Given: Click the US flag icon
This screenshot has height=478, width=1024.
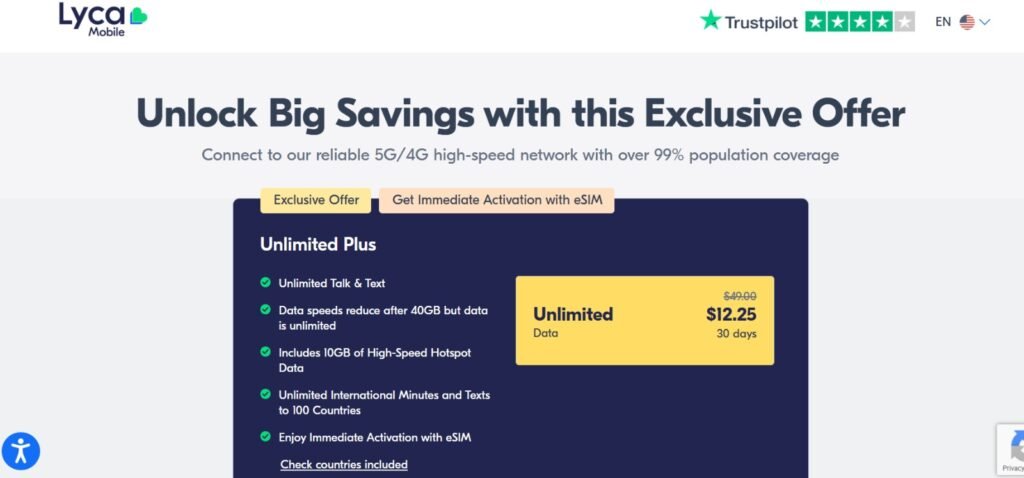Looking at the screenshot, I should [x=967, y=22].
